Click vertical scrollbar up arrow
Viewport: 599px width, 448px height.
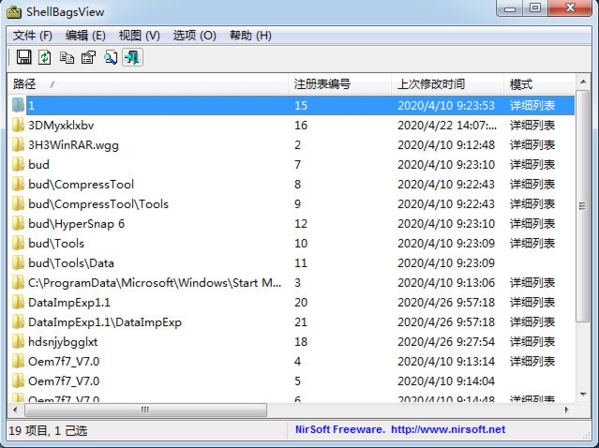point(583,82)
